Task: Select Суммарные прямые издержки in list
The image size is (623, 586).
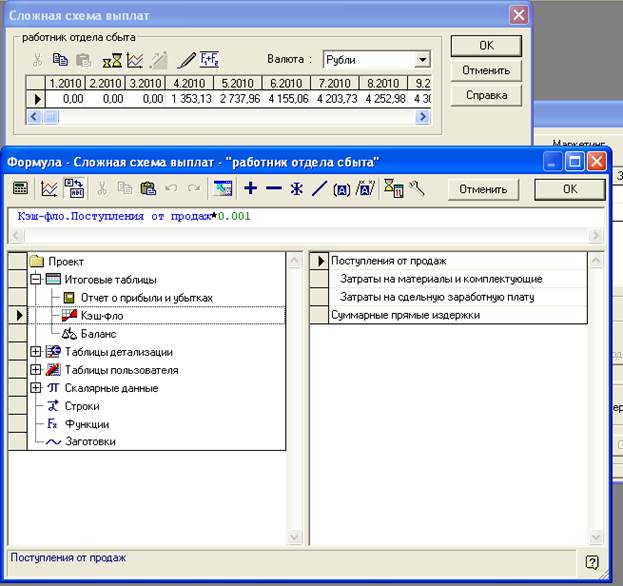Action: [x=406, y=315]
